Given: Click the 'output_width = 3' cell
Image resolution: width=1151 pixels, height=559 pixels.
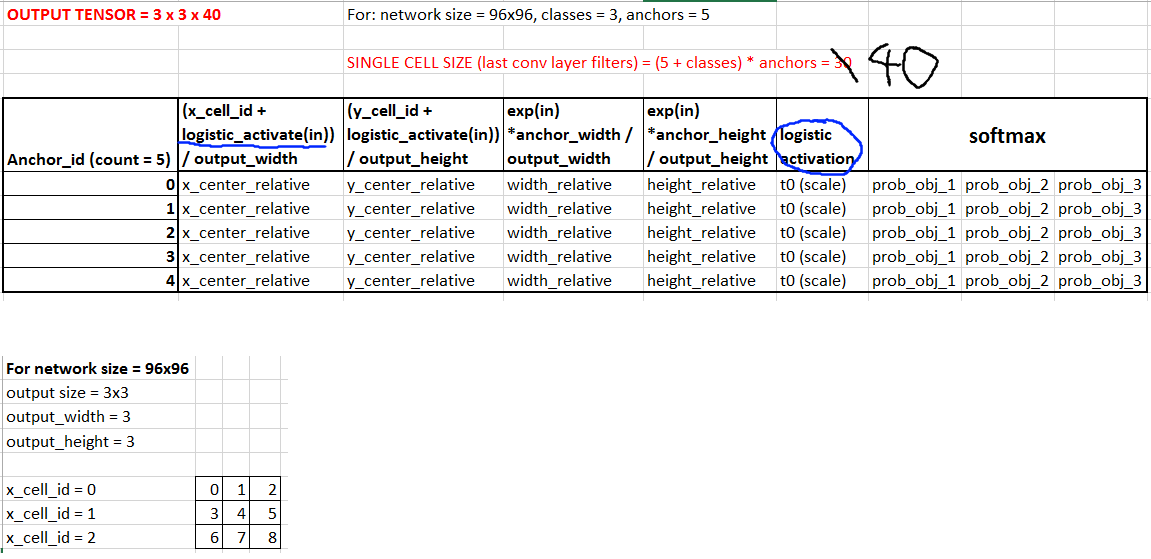Looking at the screenshot, I should [99, 417].
